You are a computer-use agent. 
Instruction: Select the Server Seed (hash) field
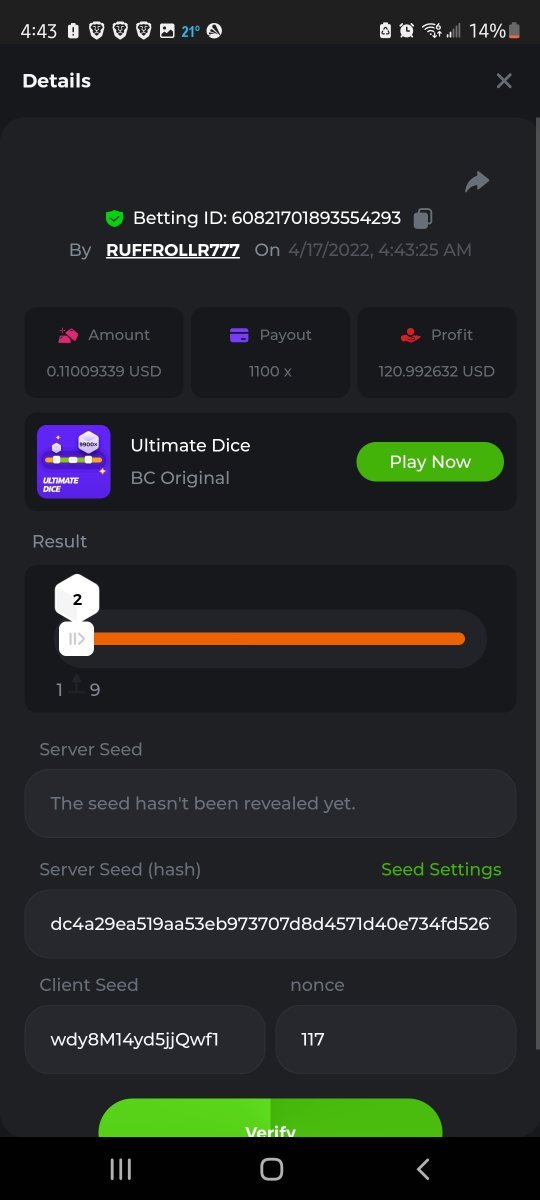[270, 924]
